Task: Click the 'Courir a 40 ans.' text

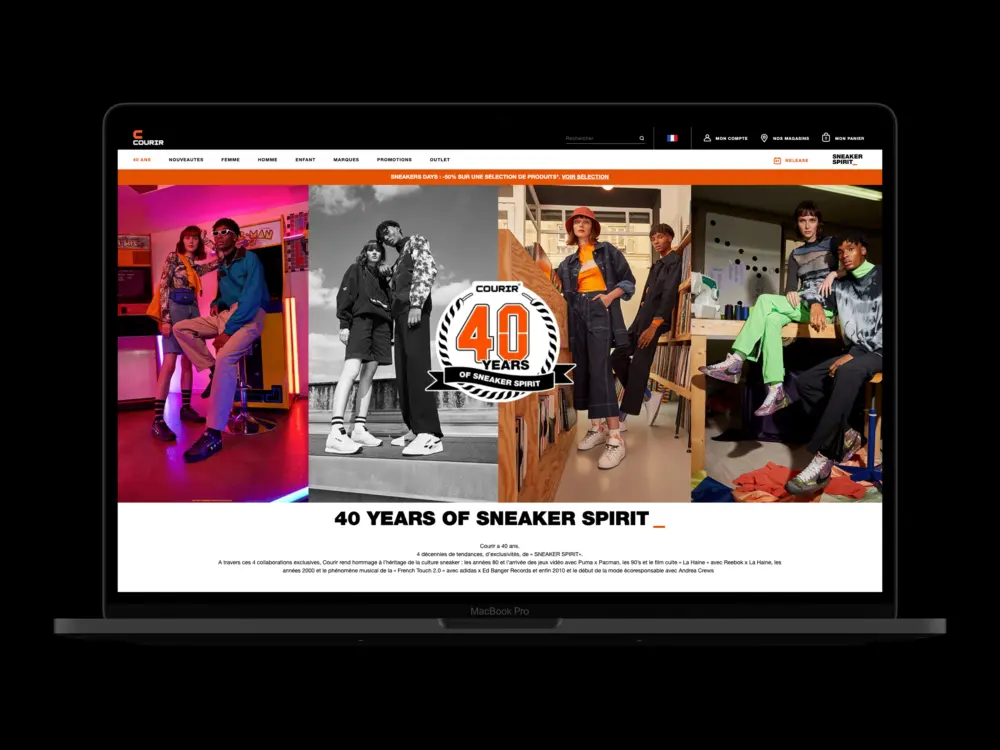Action: coord(499,547)
